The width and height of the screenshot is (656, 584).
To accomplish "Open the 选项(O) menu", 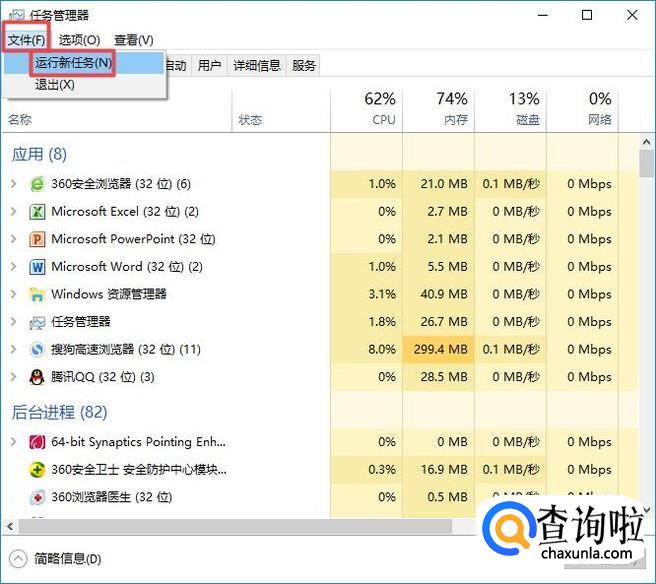I will [79, 40].
